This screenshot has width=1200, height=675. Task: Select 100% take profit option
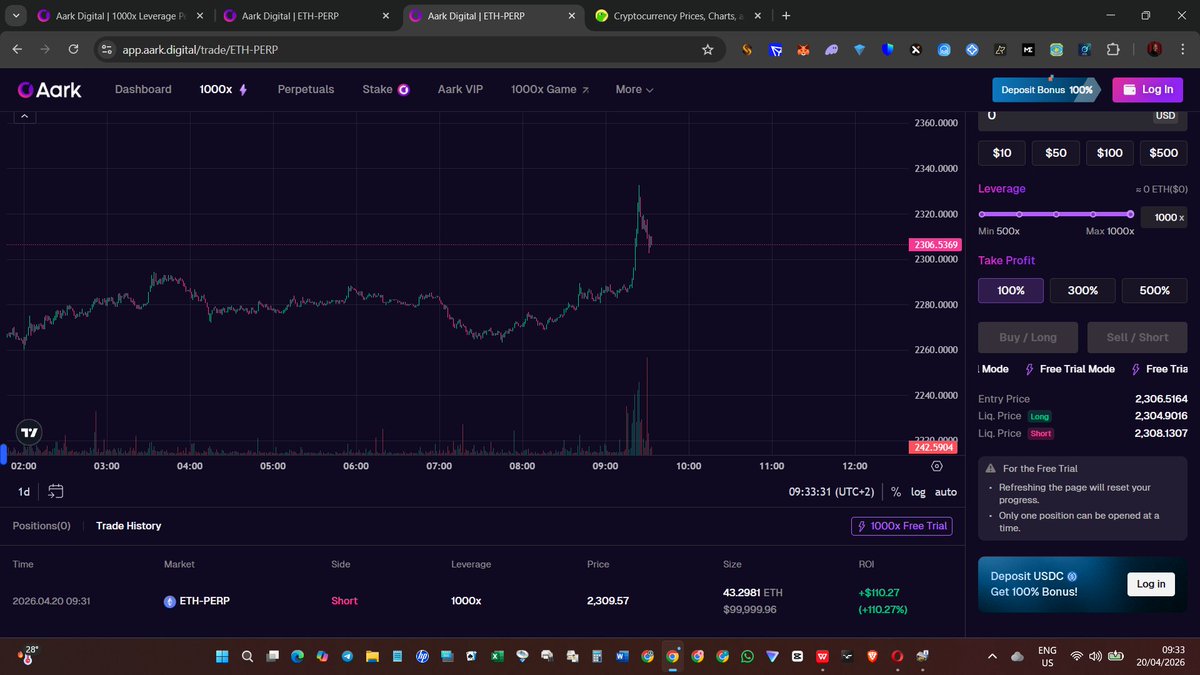pyautogui.click(x=1011, y=290)
